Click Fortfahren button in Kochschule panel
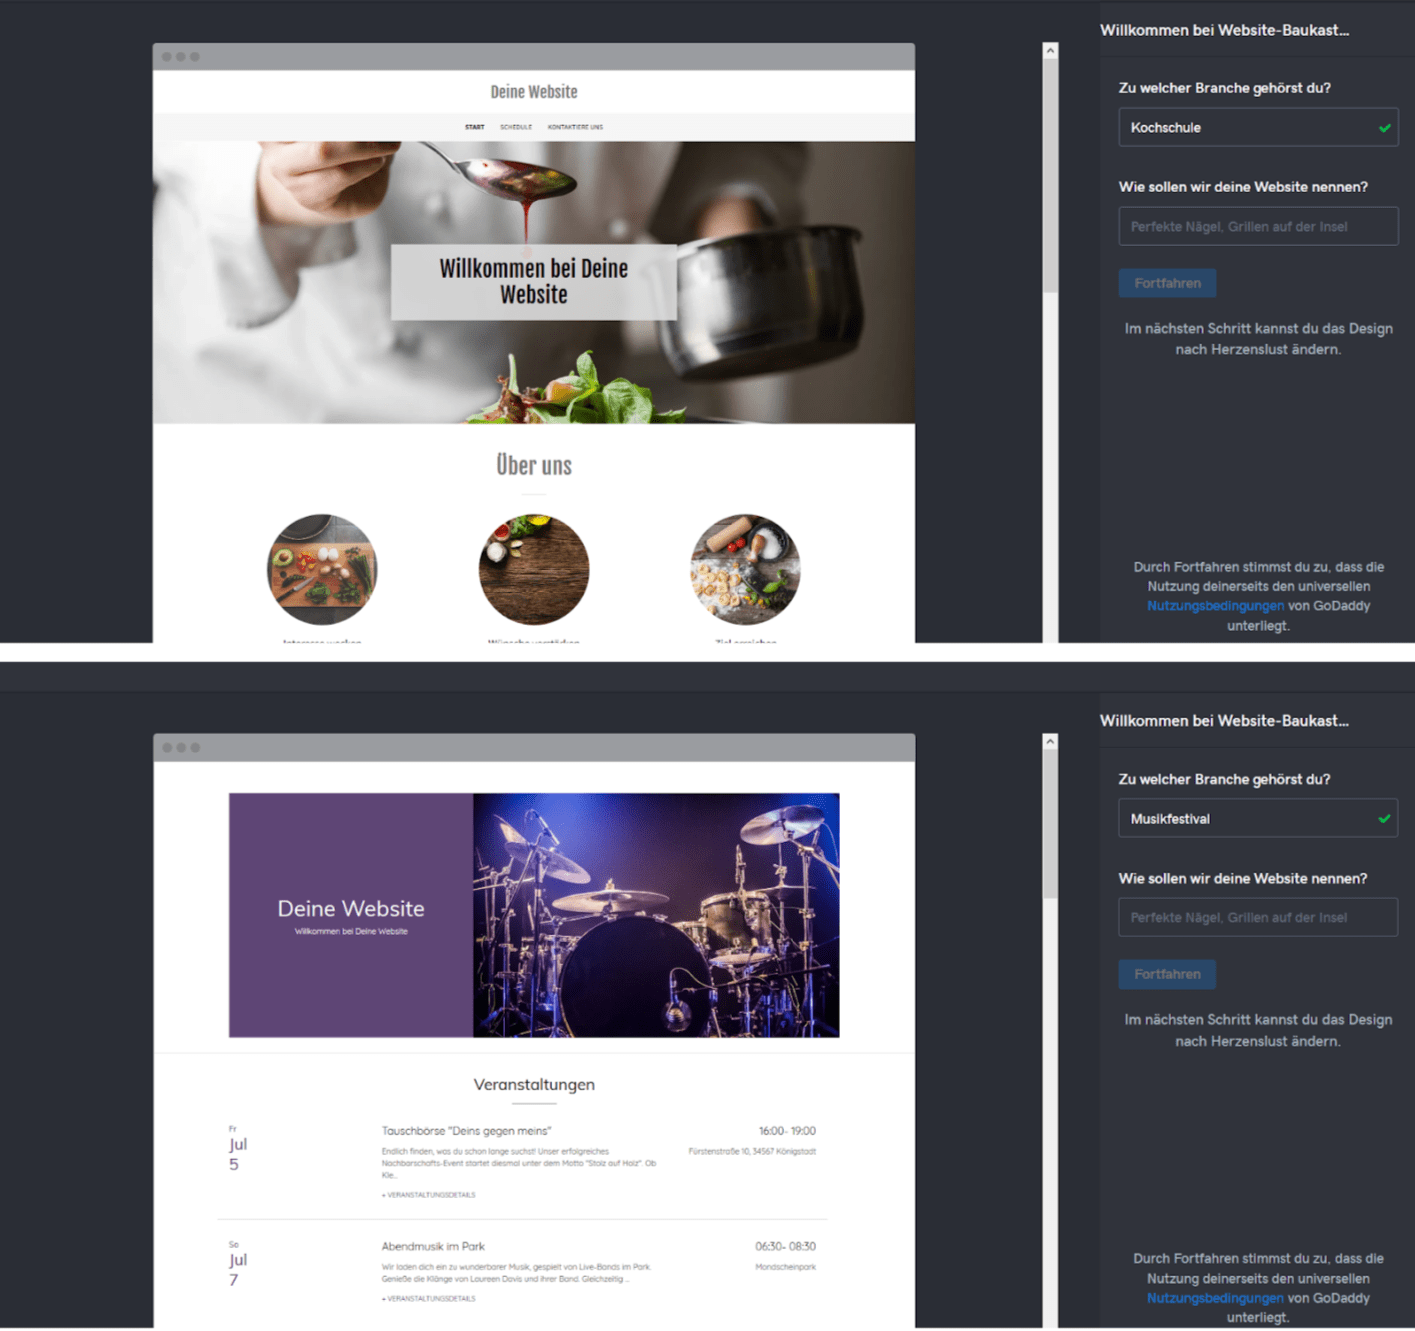The width and height of the screenshot is (1415, 1331). point(1167,283)
